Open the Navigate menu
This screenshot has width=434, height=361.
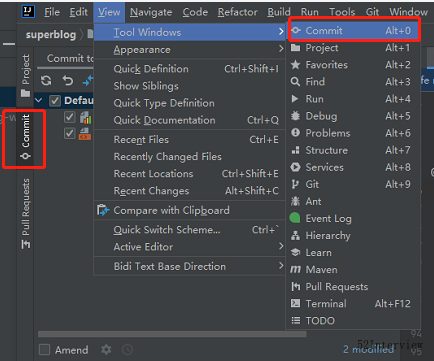[x=151, y=12]
